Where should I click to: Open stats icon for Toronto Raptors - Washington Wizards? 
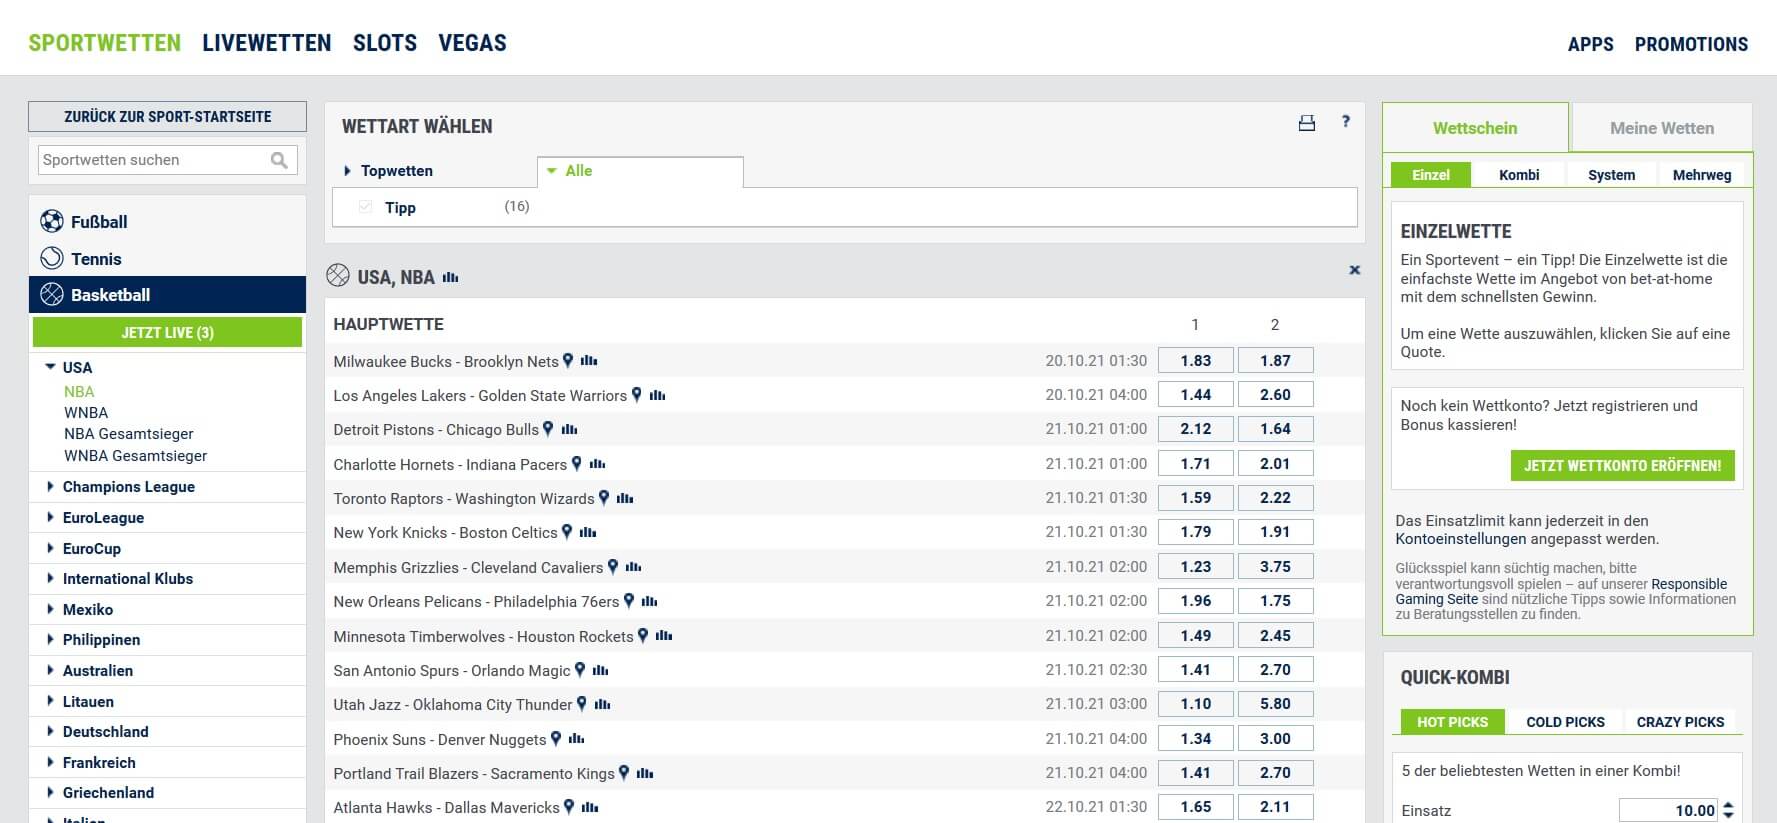[x=625, y=498]
